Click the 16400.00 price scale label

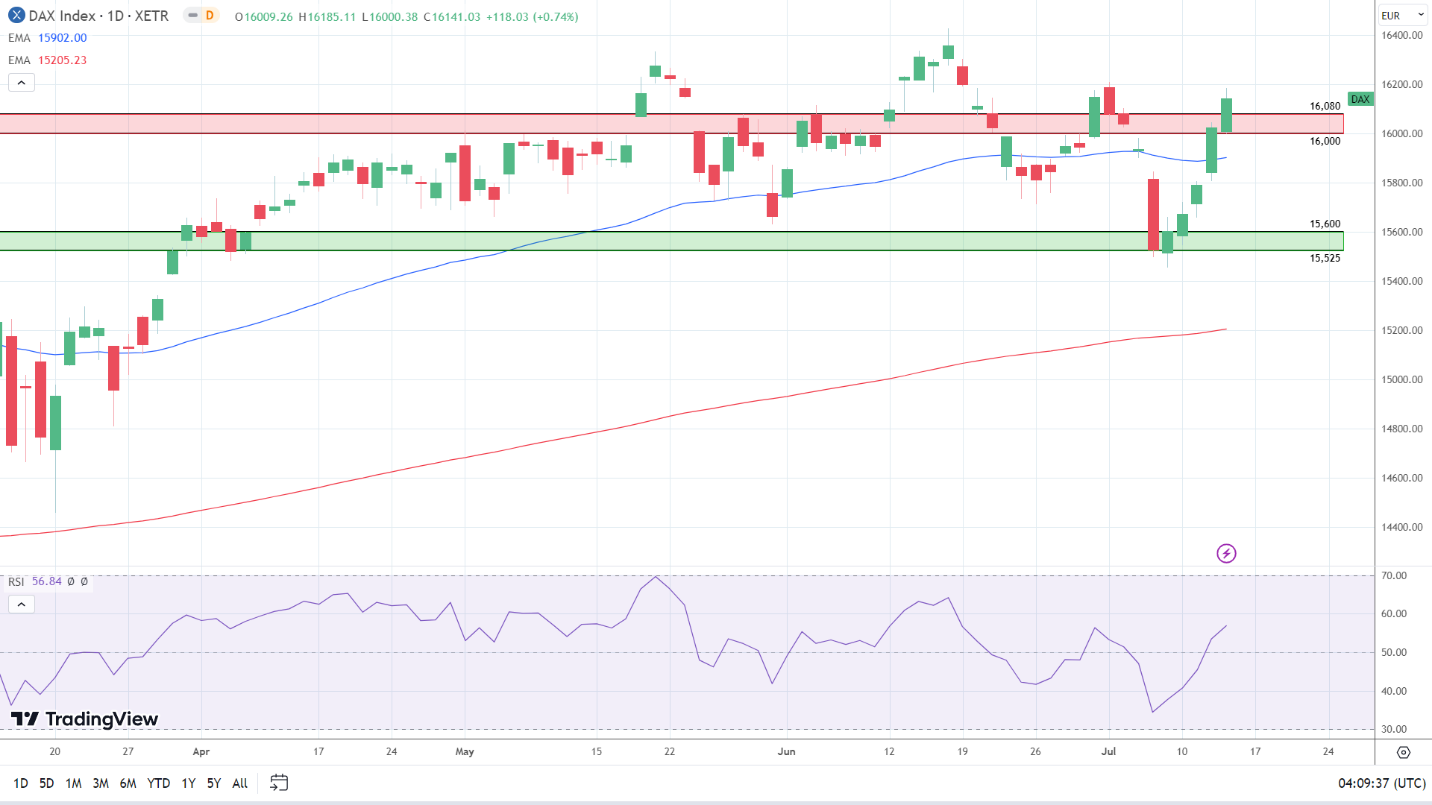click(1403, 35)
